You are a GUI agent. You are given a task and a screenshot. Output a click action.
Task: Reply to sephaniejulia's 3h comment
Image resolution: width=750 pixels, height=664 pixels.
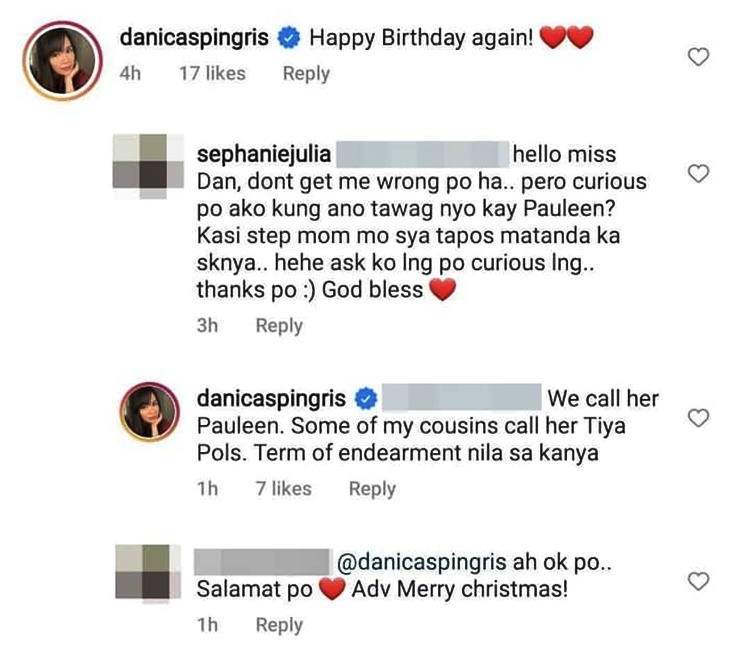(x=279, y=326)
